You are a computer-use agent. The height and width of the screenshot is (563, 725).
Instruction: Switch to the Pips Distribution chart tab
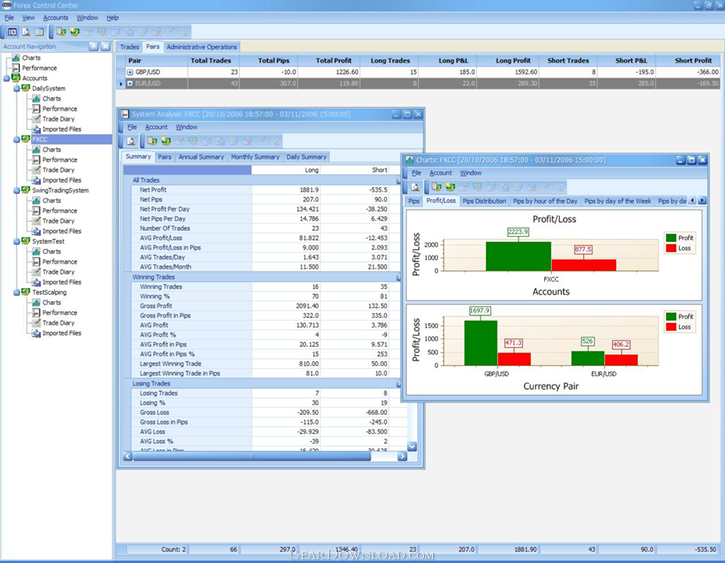(x=484, y=201)
